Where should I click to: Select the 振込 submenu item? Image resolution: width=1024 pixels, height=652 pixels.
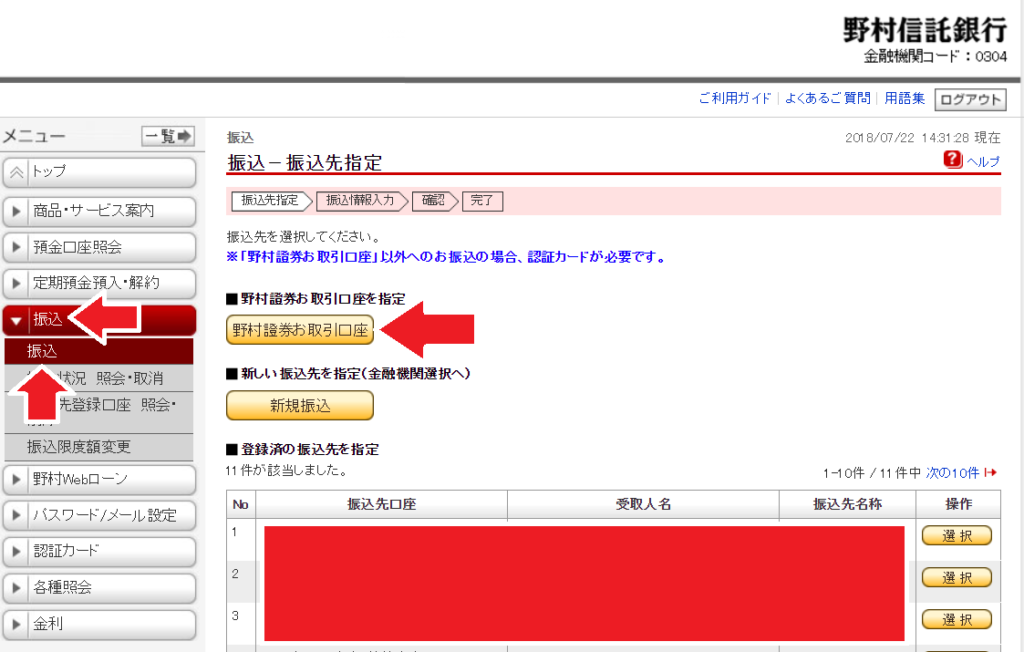99,351
